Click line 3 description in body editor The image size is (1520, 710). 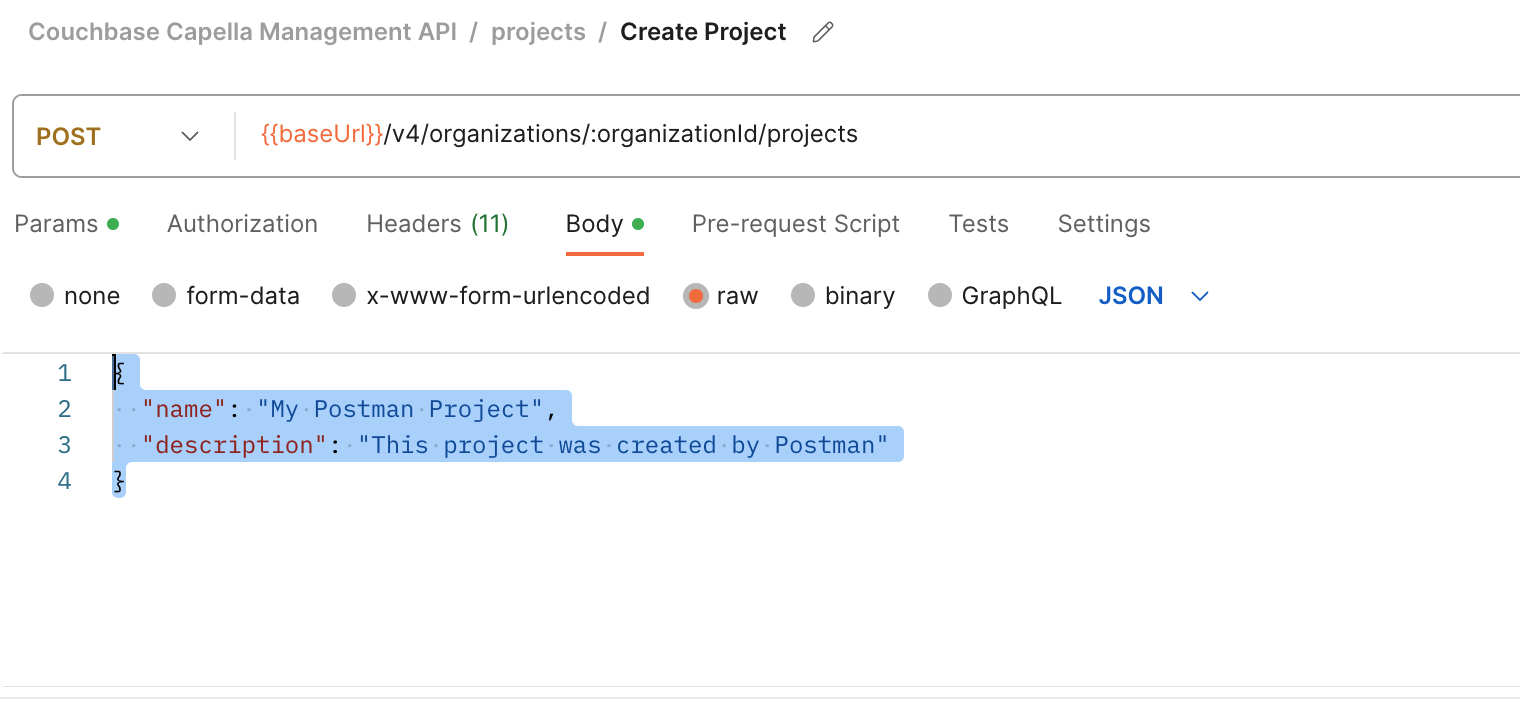pyautogui.click(x=236, y=445)
